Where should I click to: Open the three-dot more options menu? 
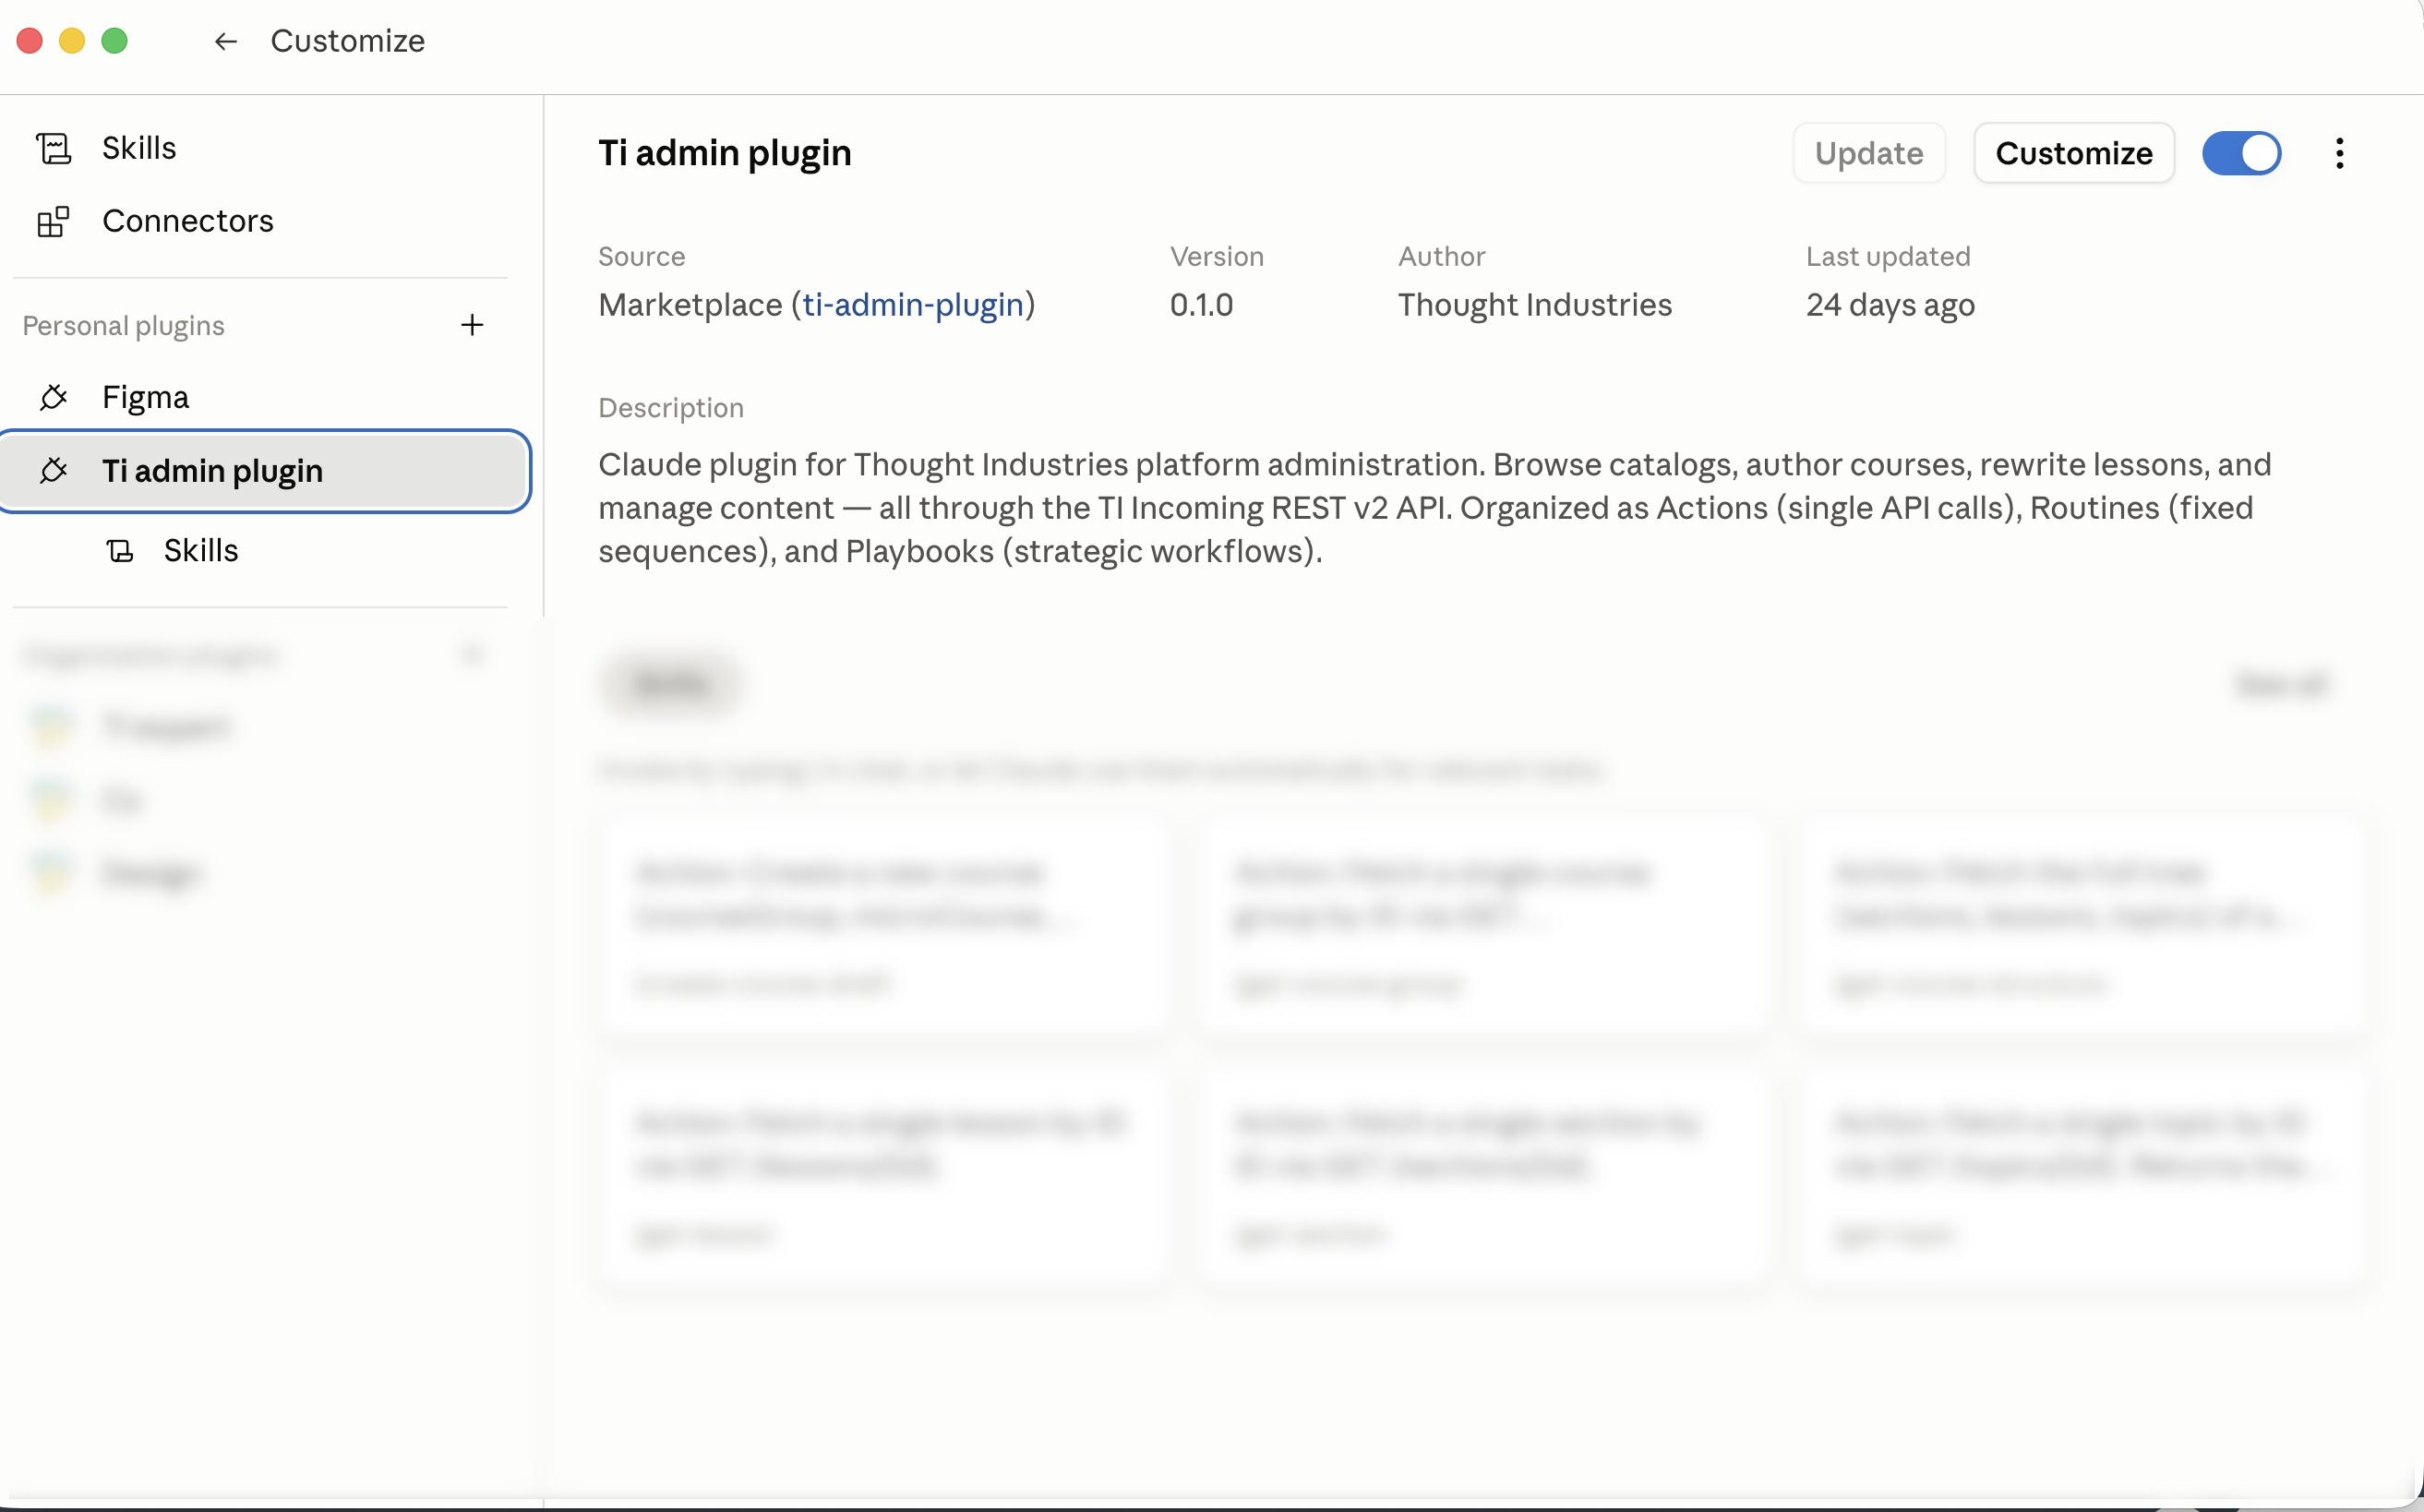click(2340, 153)
